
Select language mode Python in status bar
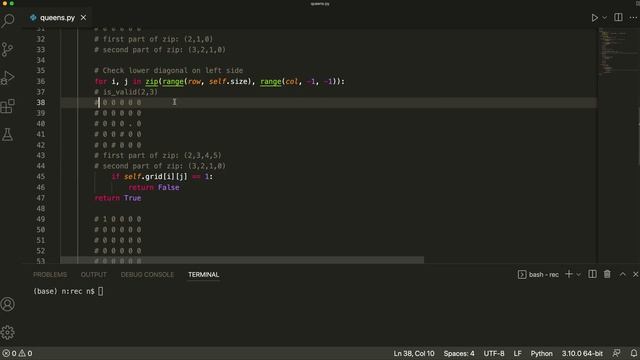click(x=541, y=353)
